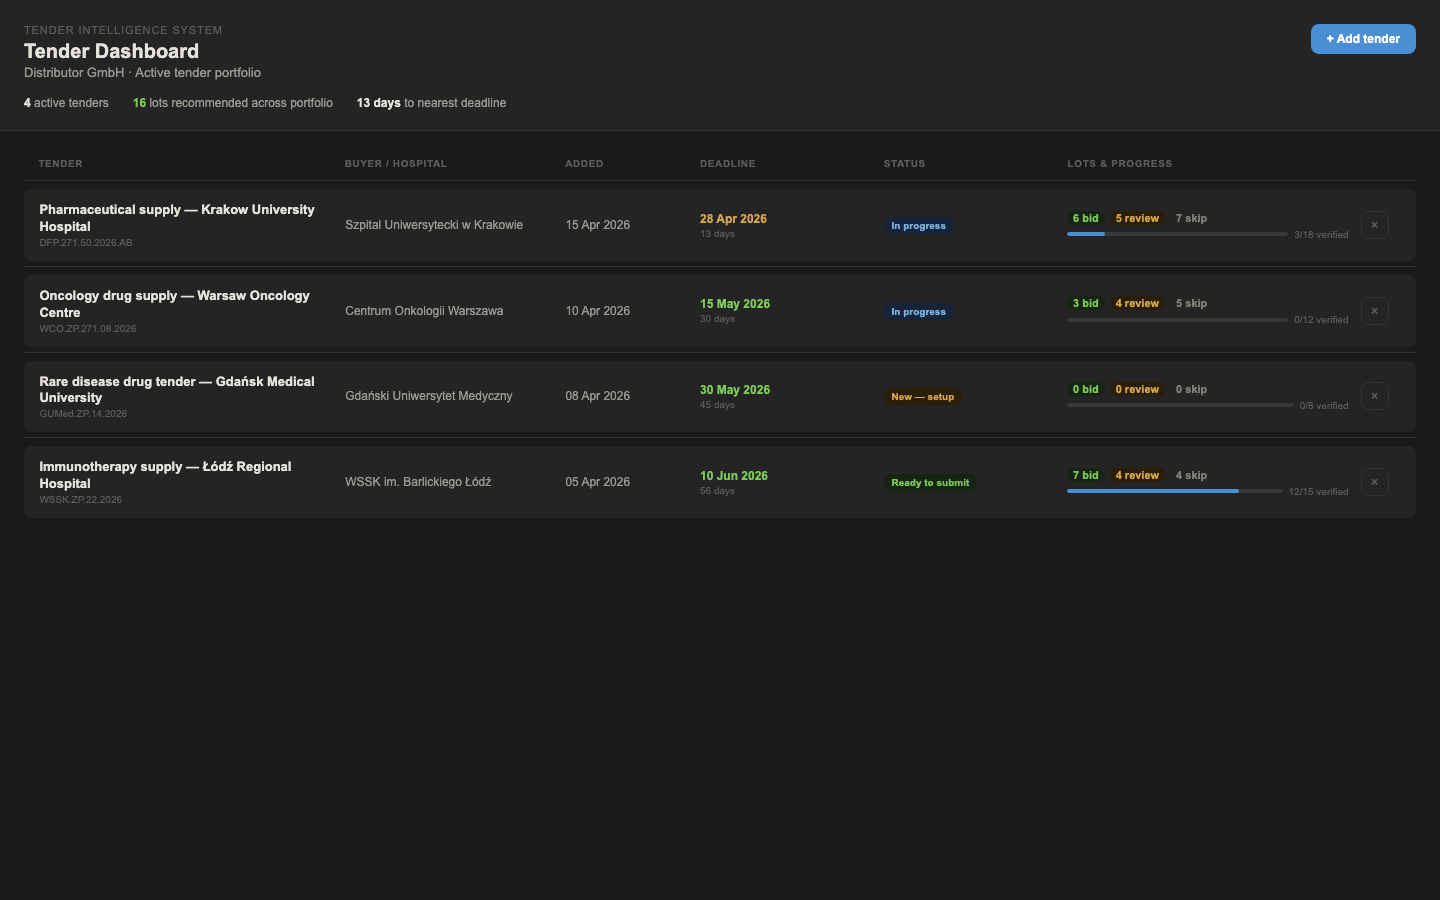Click the 4 active tenders summary
This screenshot has width=1440, height=900.
point(66,103)
